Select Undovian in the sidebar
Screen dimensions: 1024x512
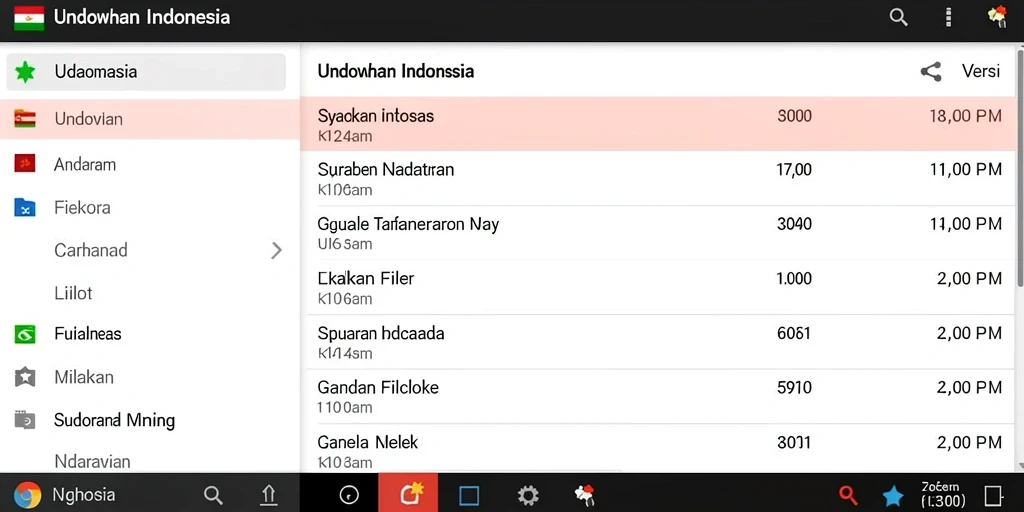(150, 119)
